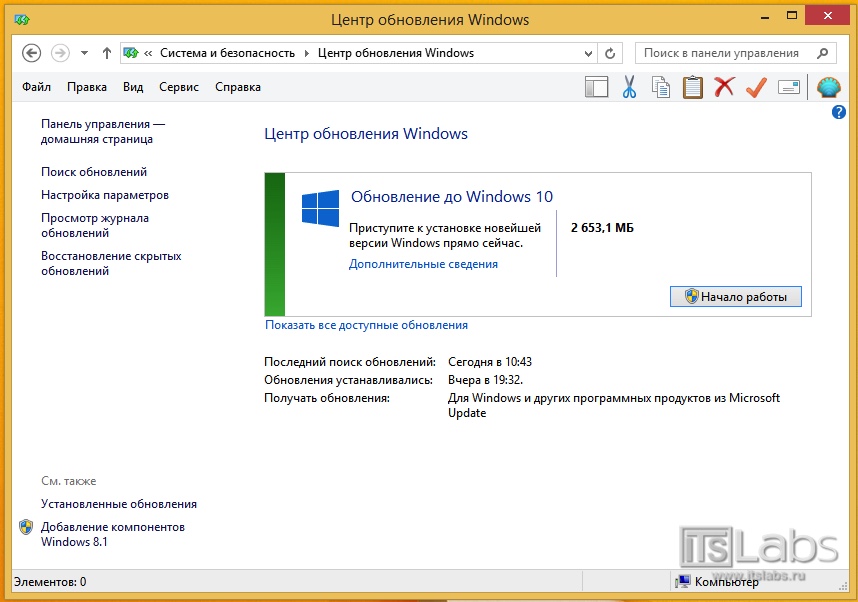Screen dimensions: 858x602
Task: Click the computer icon in the status bar
Action: 682,582
